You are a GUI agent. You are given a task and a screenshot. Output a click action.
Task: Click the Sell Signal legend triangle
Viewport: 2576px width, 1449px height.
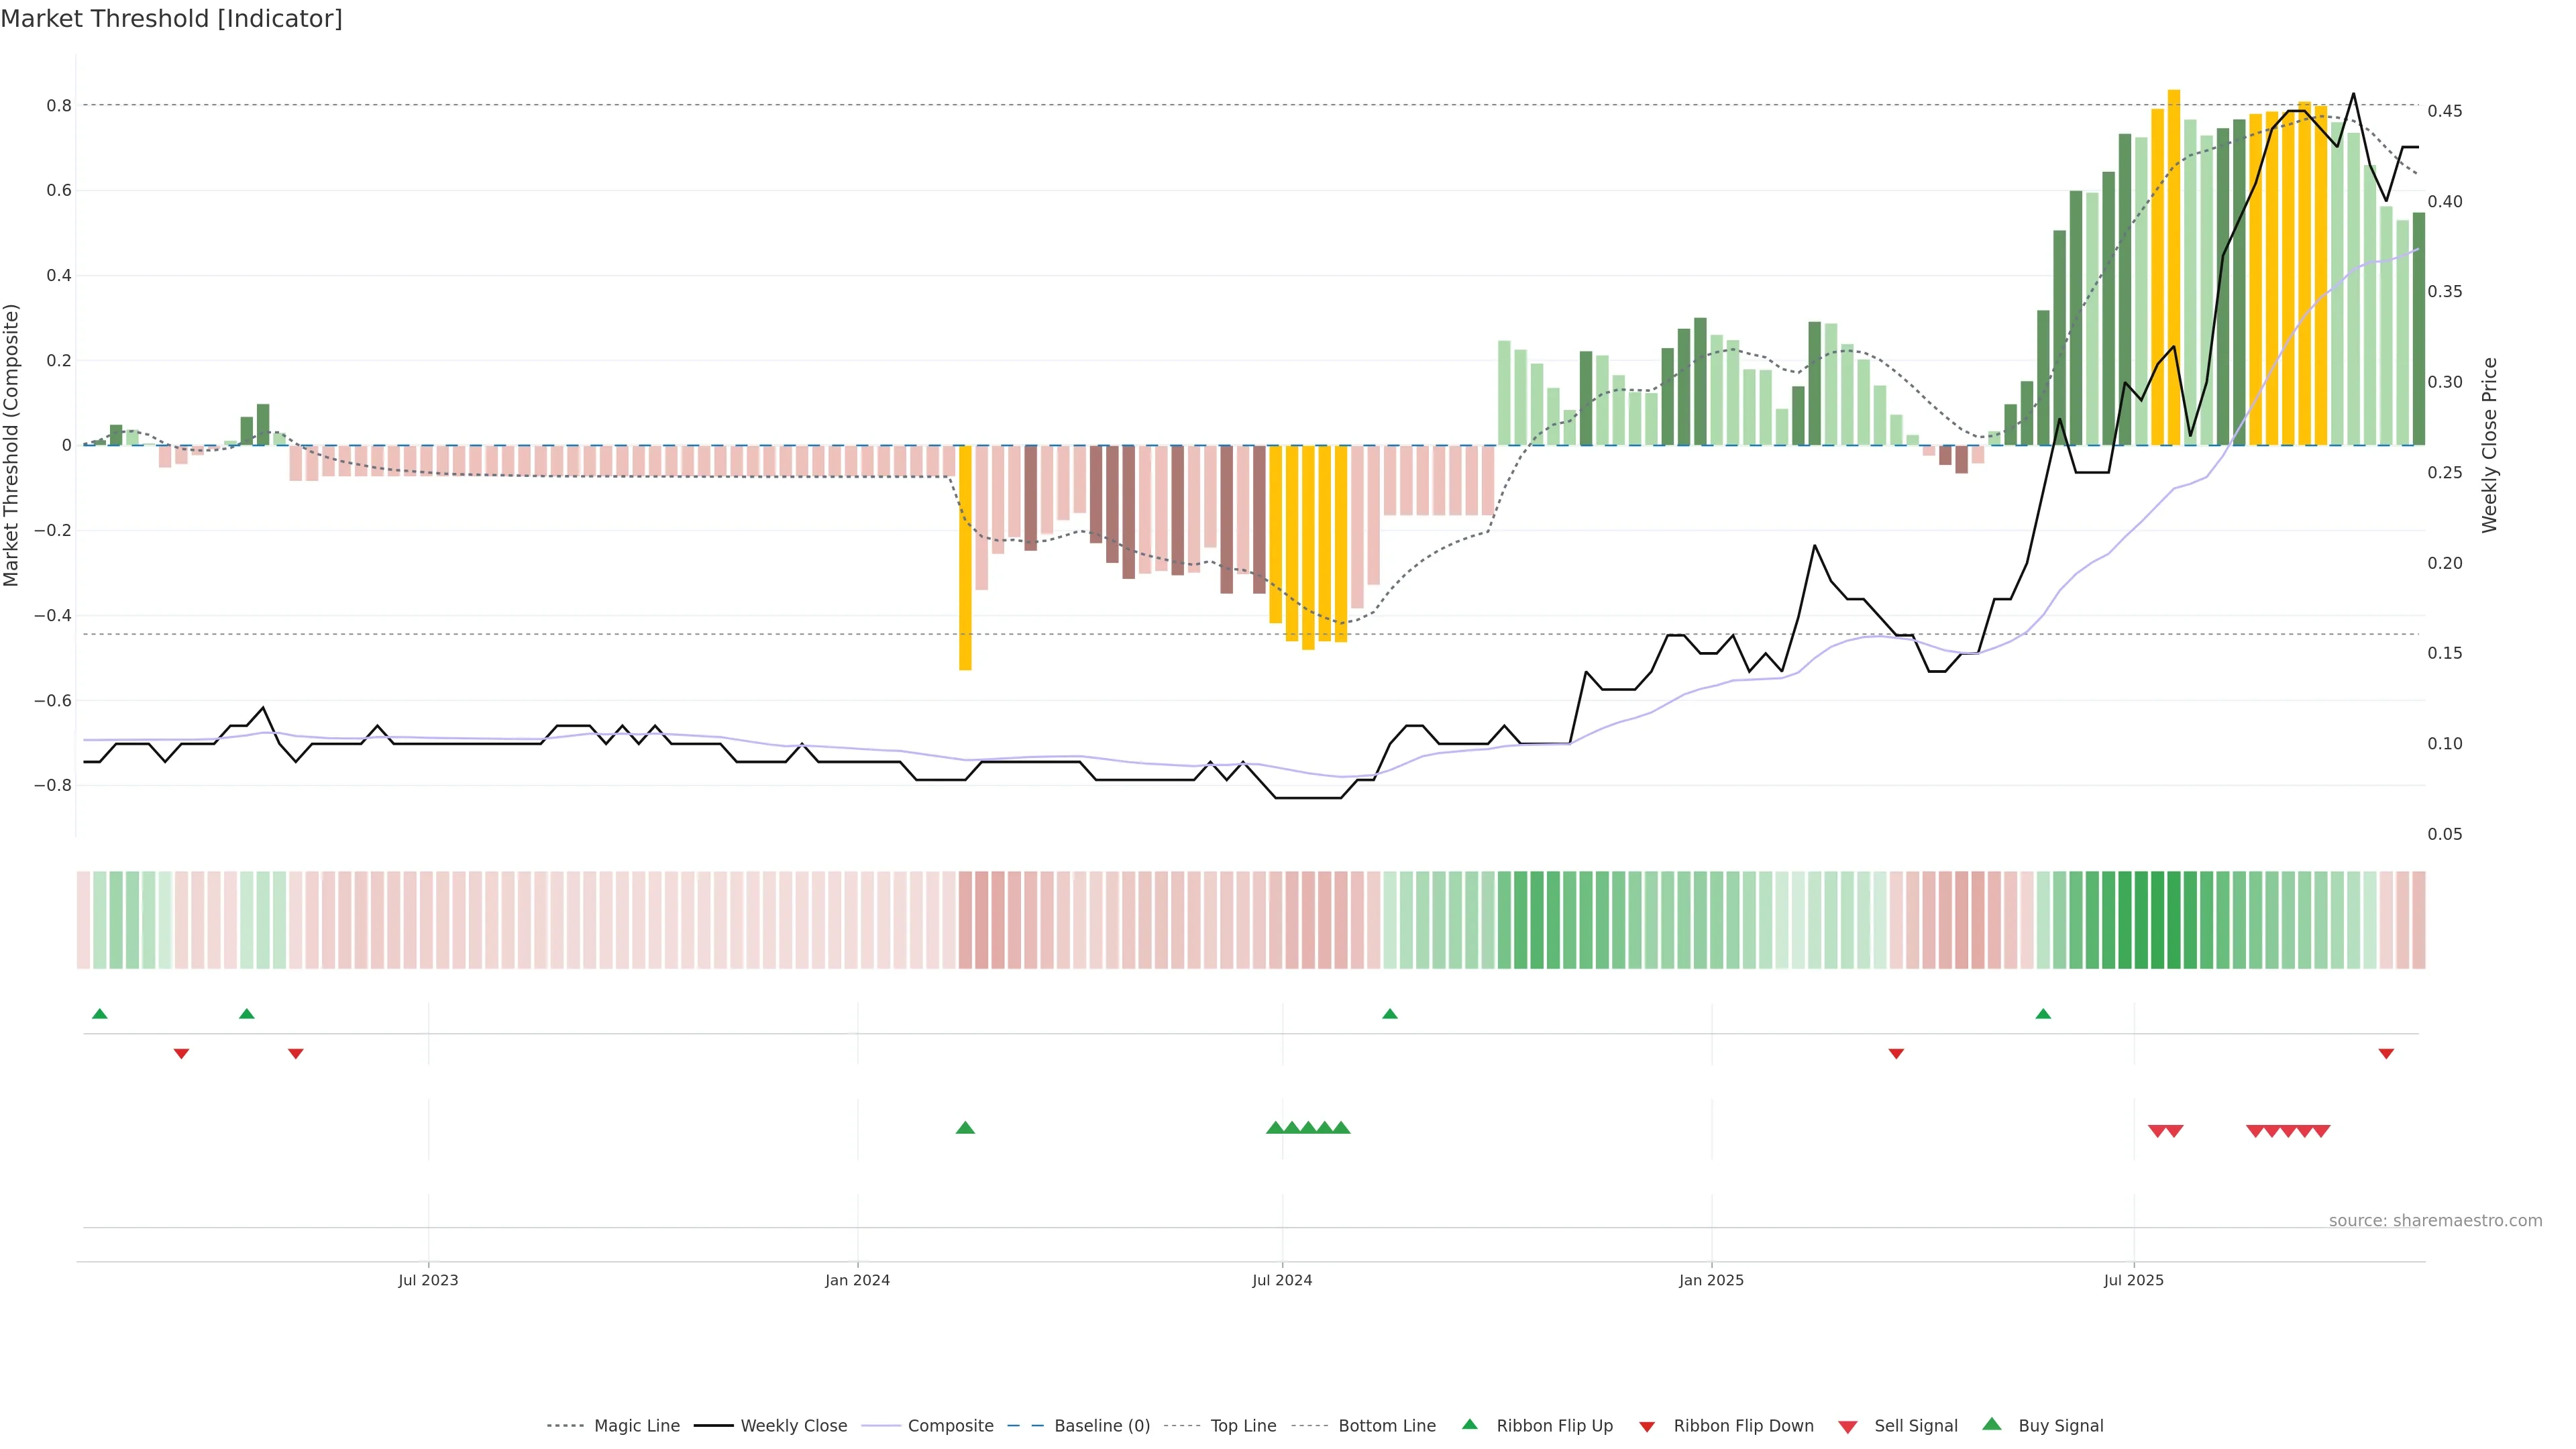tap(1848, 1427)
